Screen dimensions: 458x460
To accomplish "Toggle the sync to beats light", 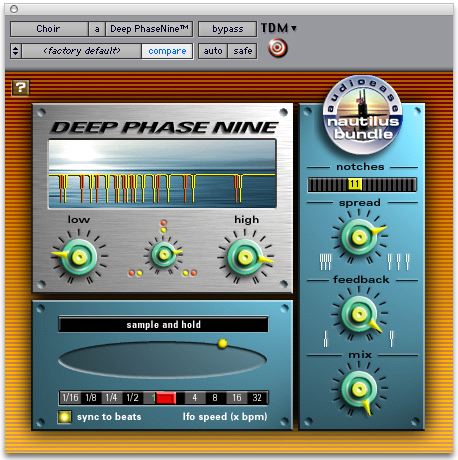I will click(64, 417).
